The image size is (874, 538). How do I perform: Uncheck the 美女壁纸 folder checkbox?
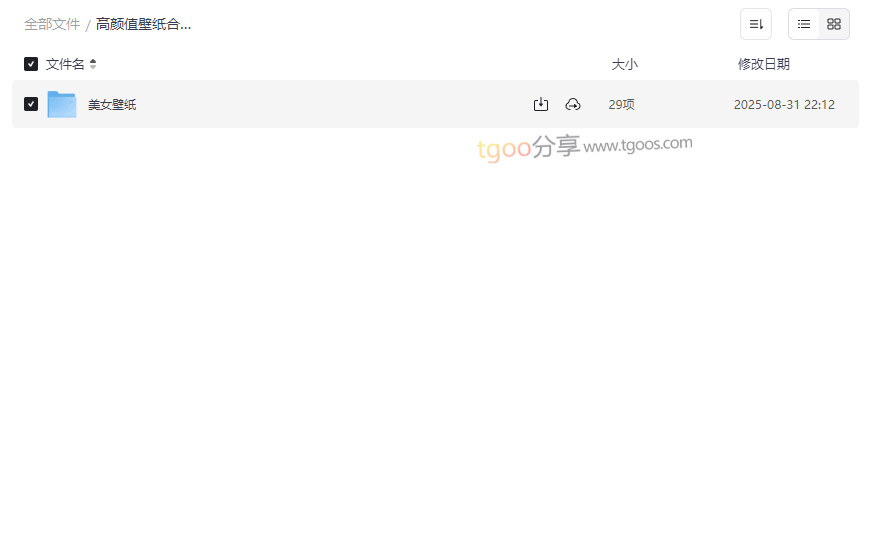31,104
